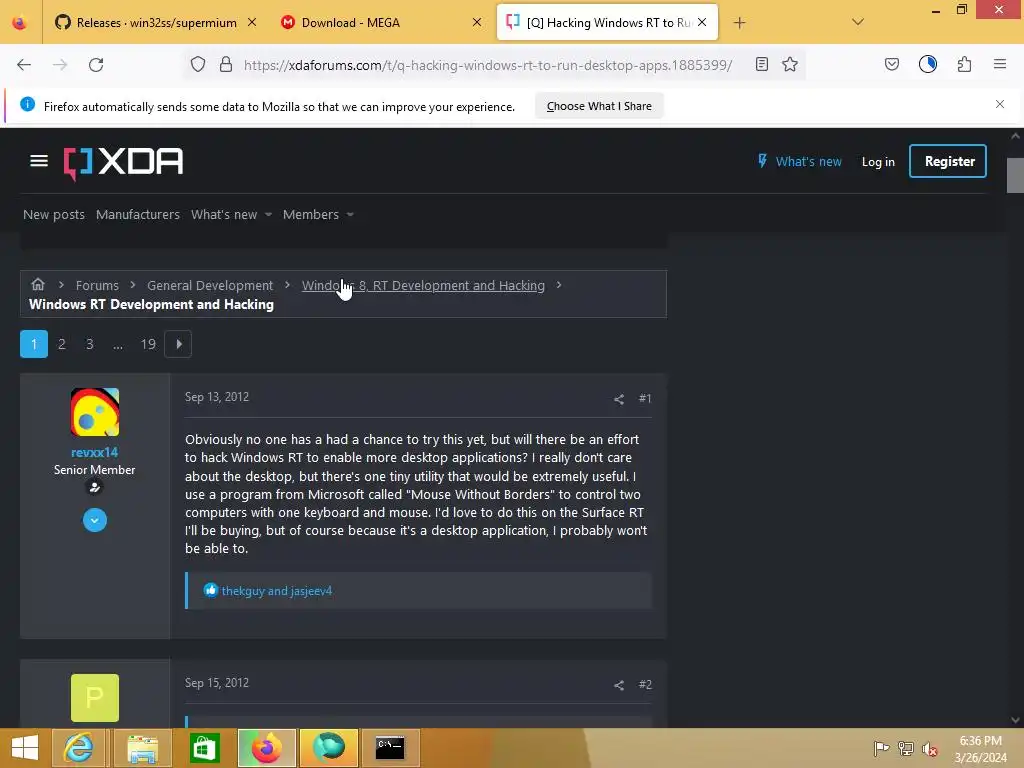Open the tracking protection shield icon
The width and height of the screenshot is (1024, 768).
(x=198, y=65)
